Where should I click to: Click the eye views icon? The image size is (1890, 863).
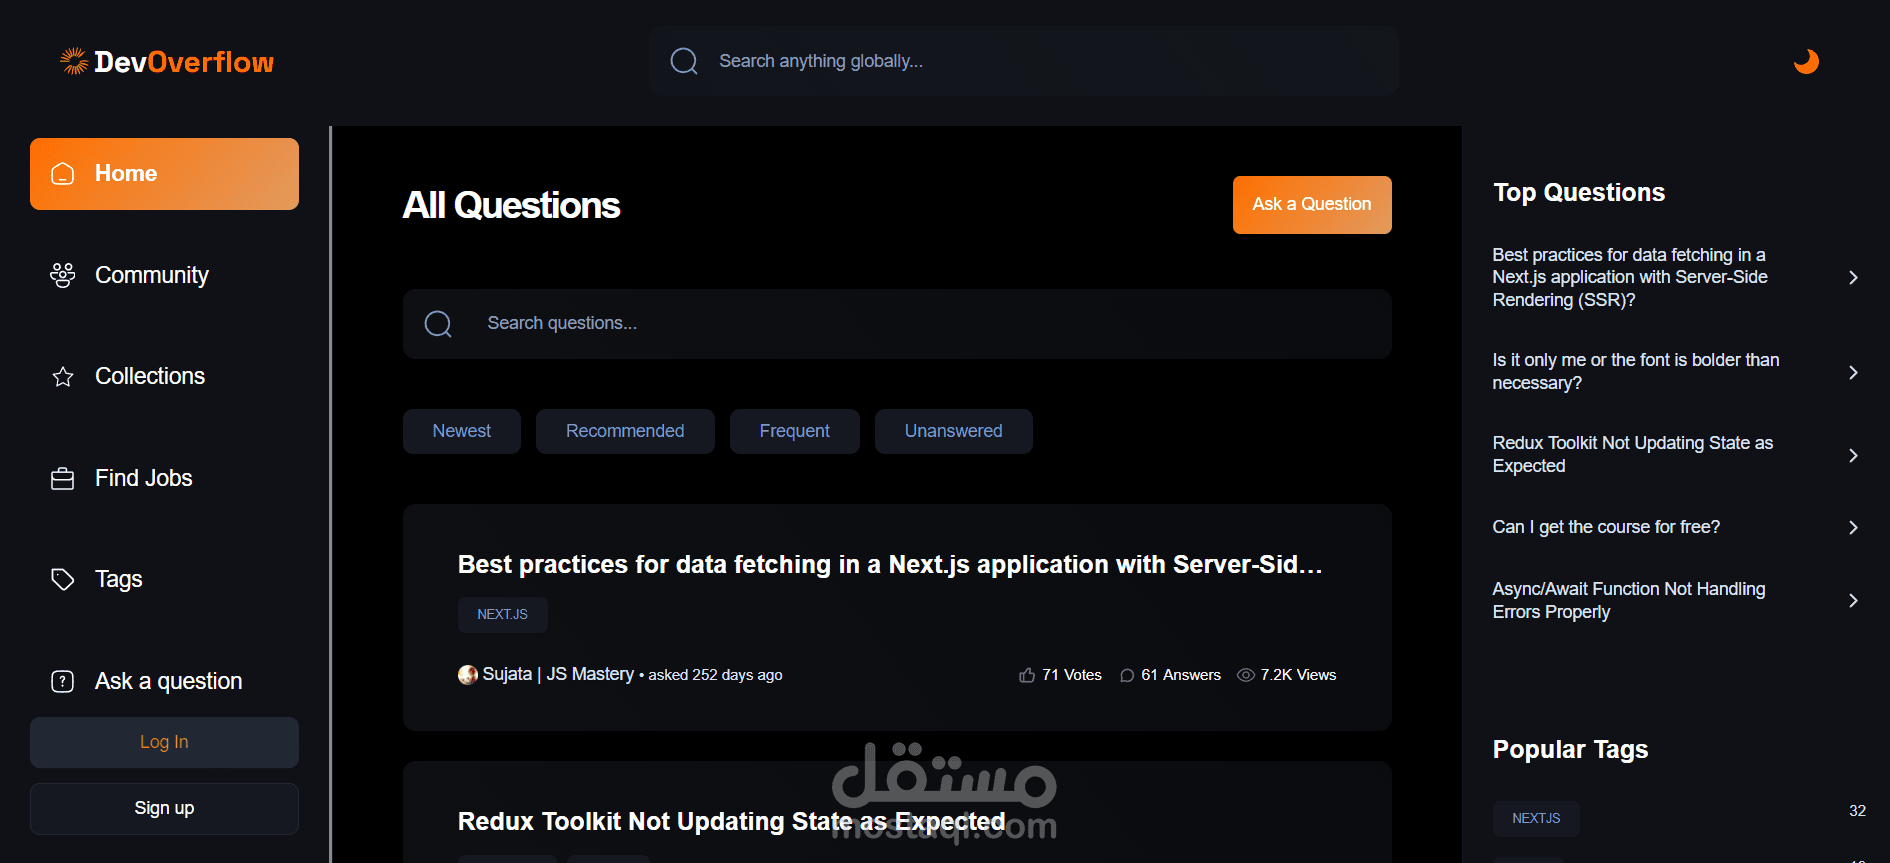(x=1246, y=675)
